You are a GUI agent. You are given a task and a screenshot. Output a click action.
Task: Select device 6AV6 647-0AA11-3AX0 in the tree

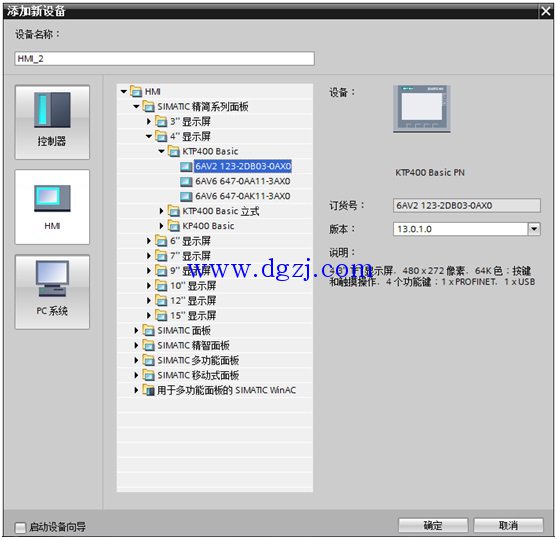click(243, 181)
